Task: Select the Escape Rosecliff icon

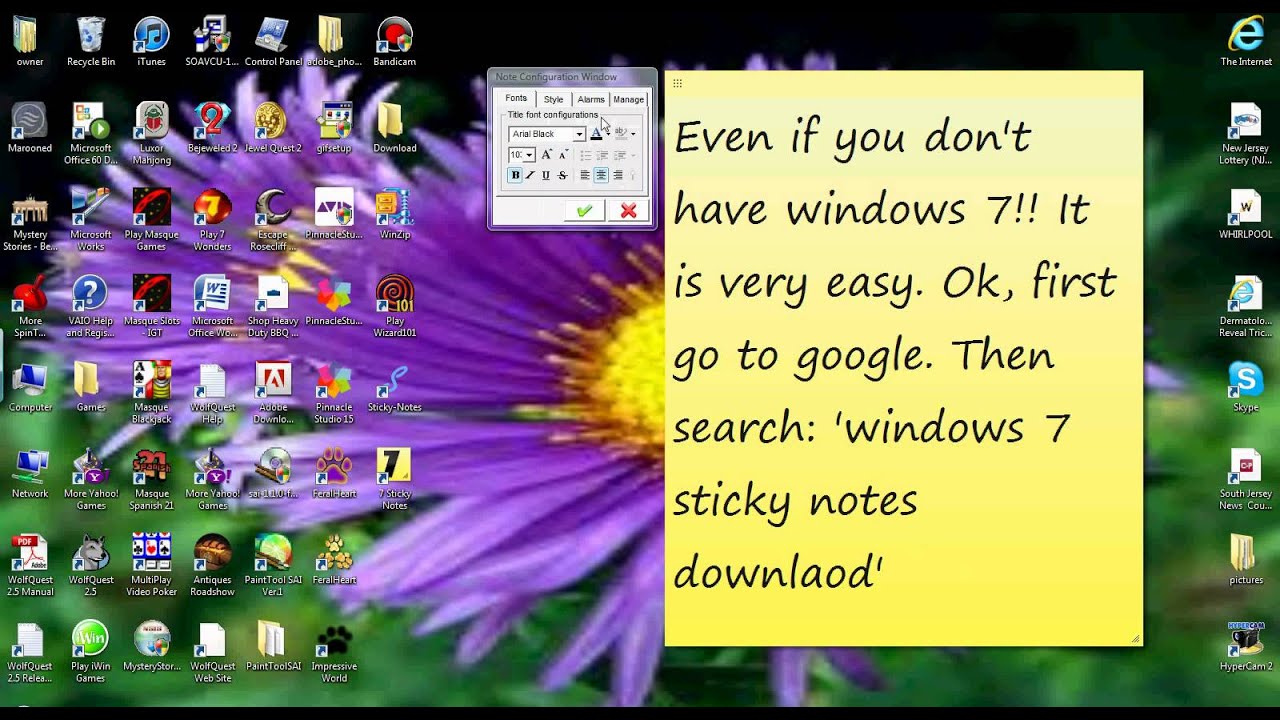Action: tap(273, 219)
